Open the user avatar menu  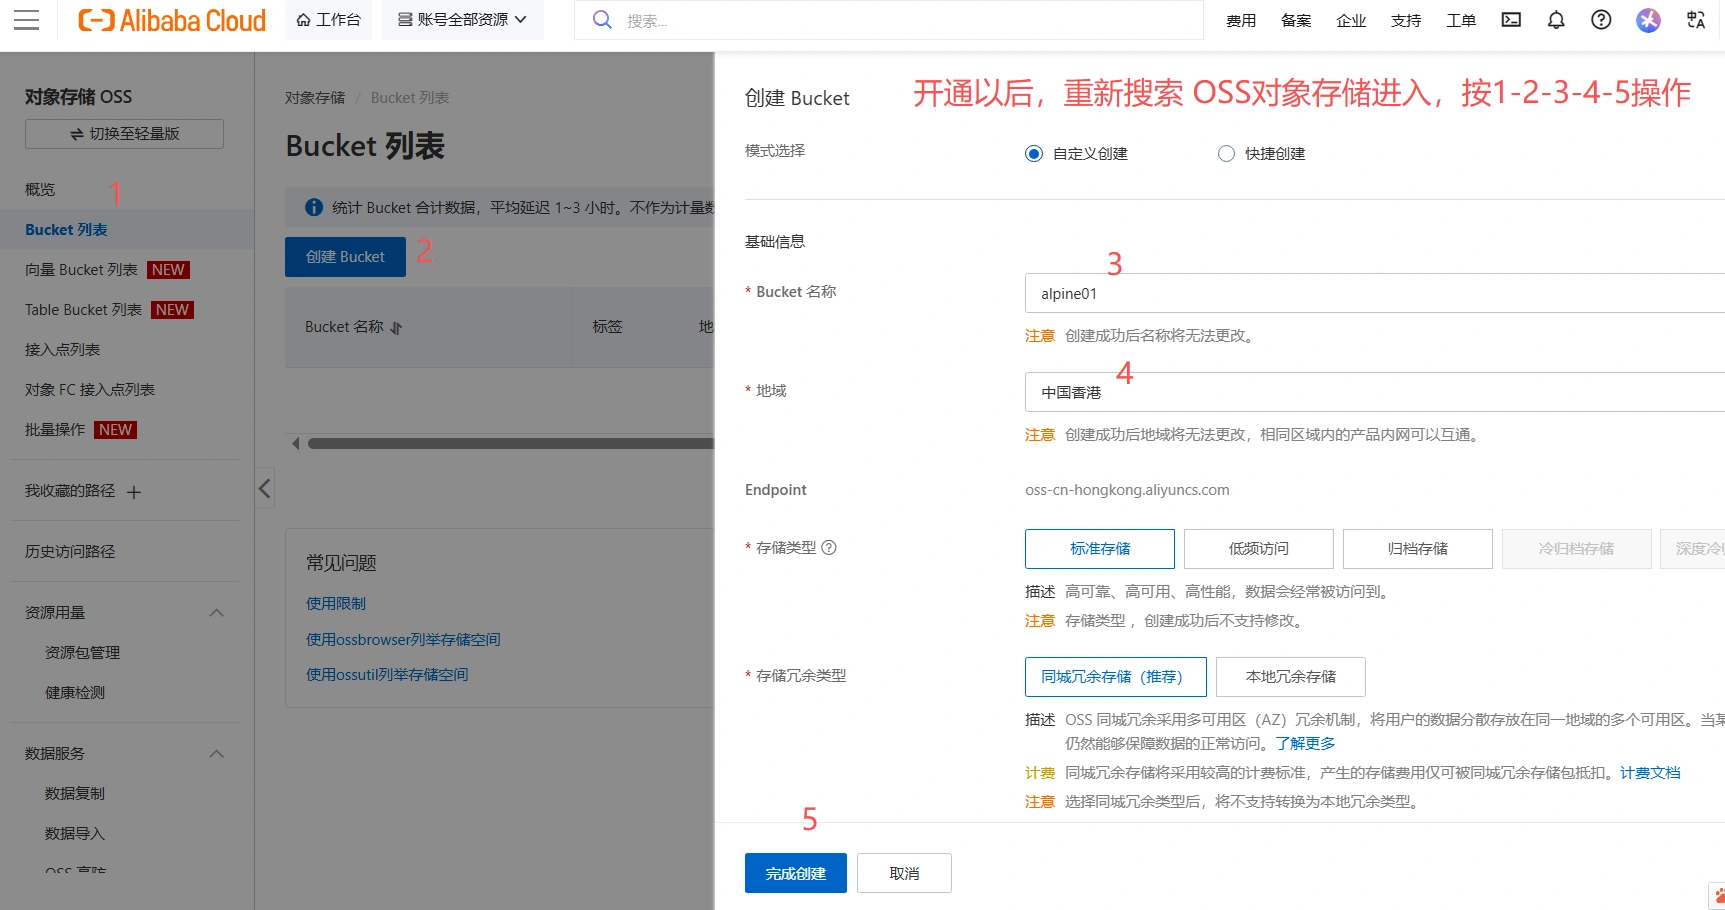click(1648, 20)
